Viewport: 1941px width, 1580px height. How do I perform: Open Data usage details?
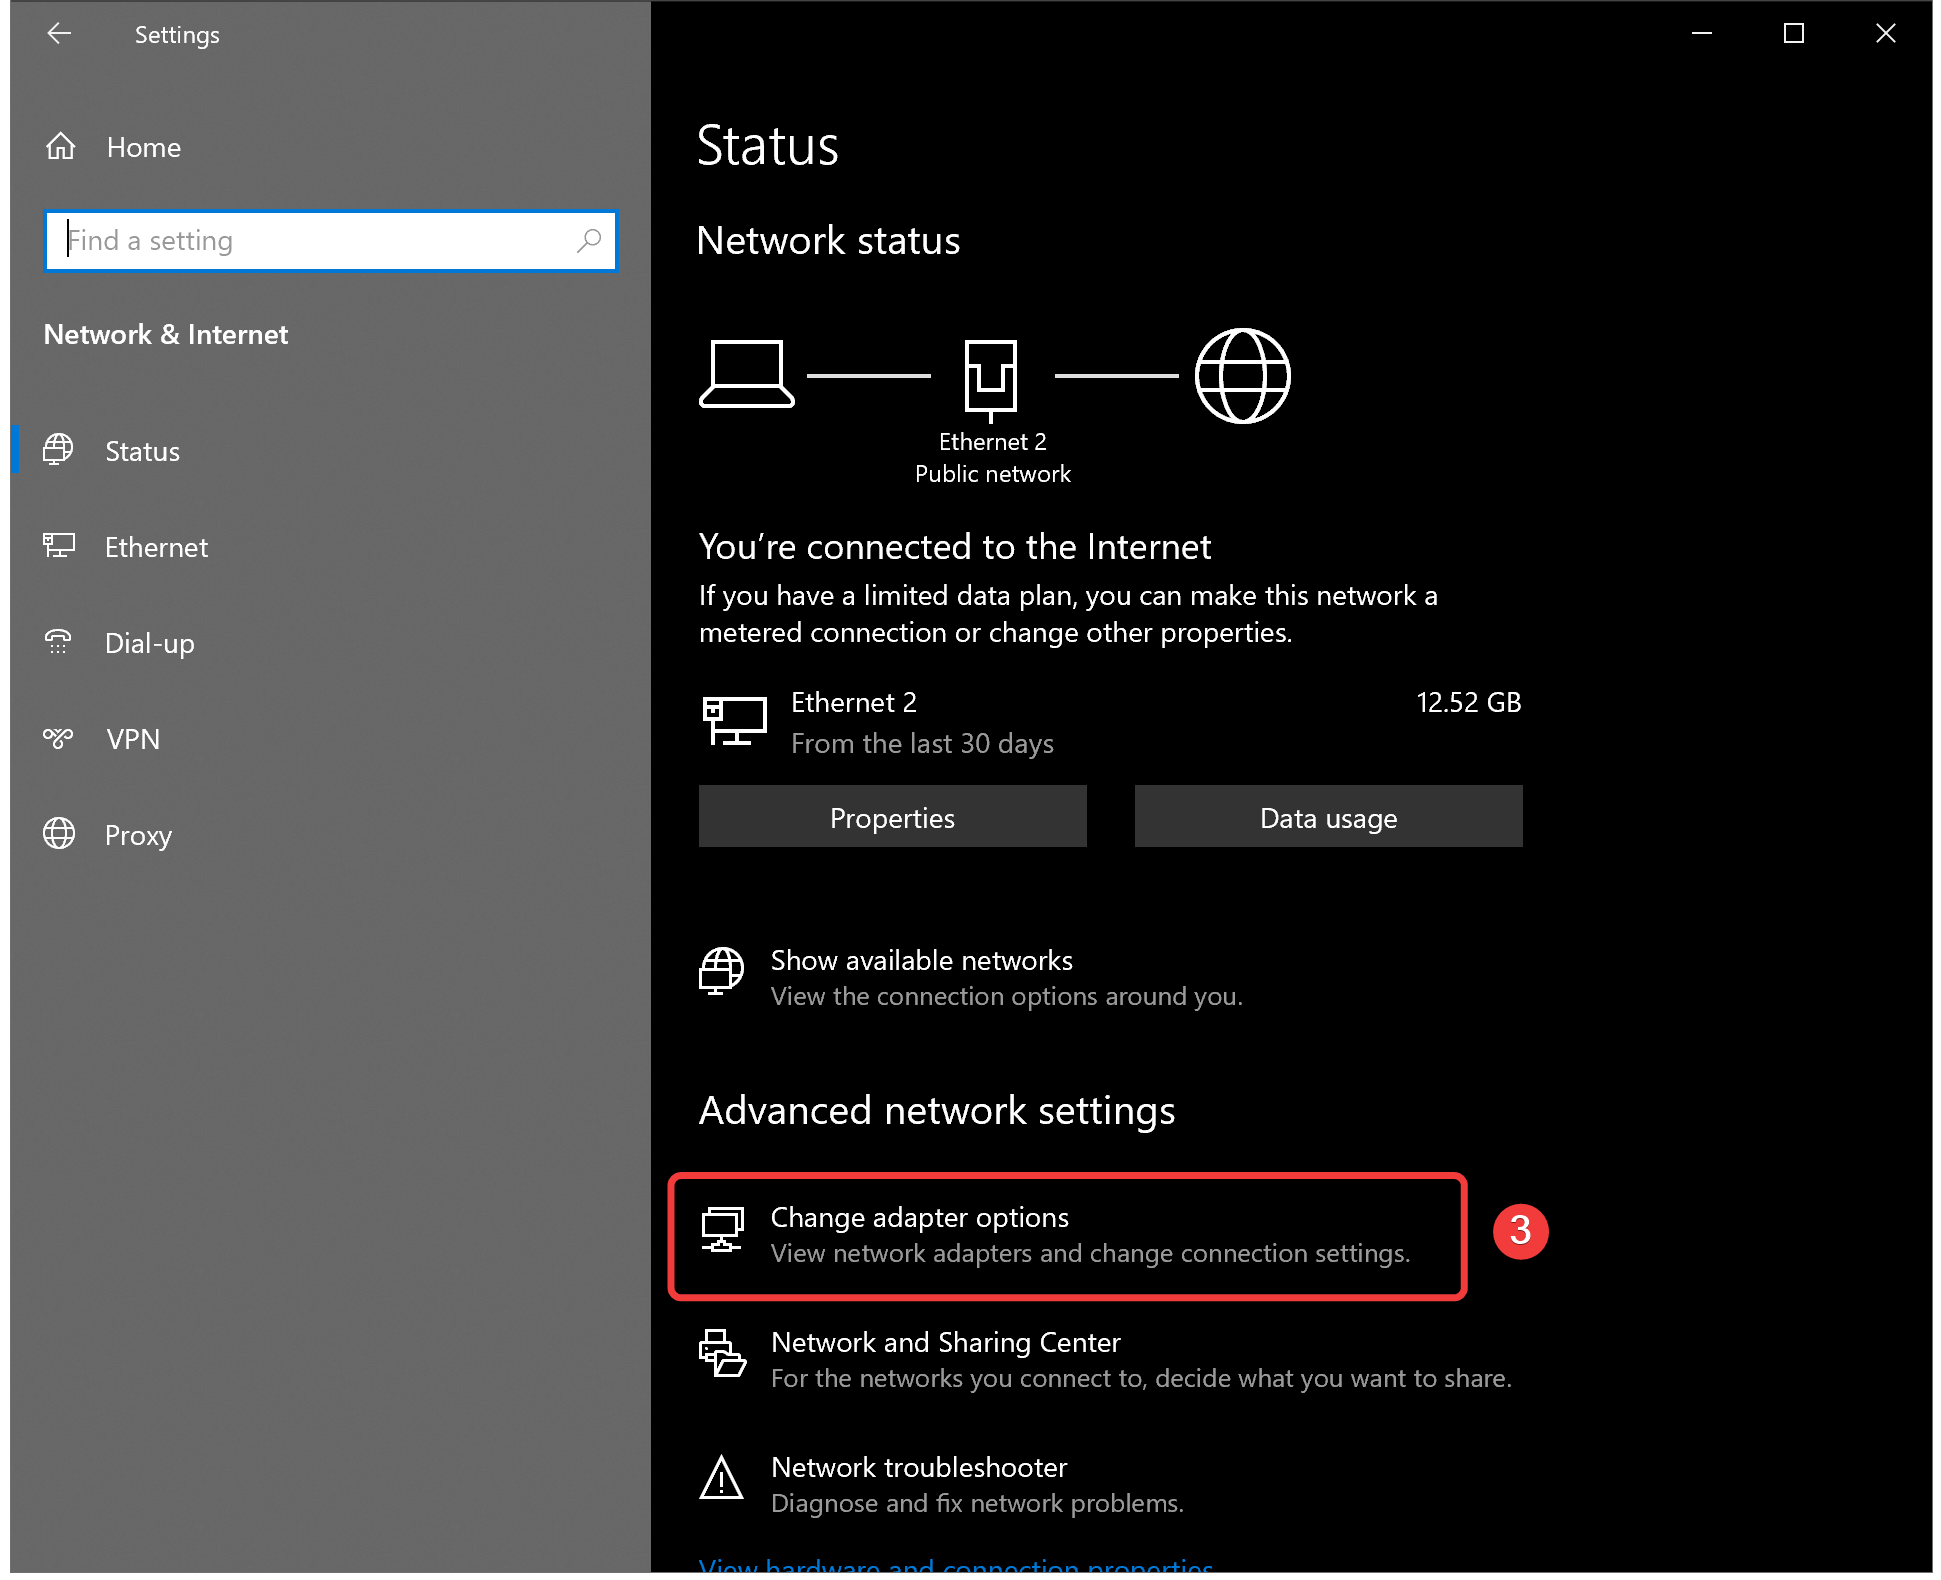[1329, 817]
